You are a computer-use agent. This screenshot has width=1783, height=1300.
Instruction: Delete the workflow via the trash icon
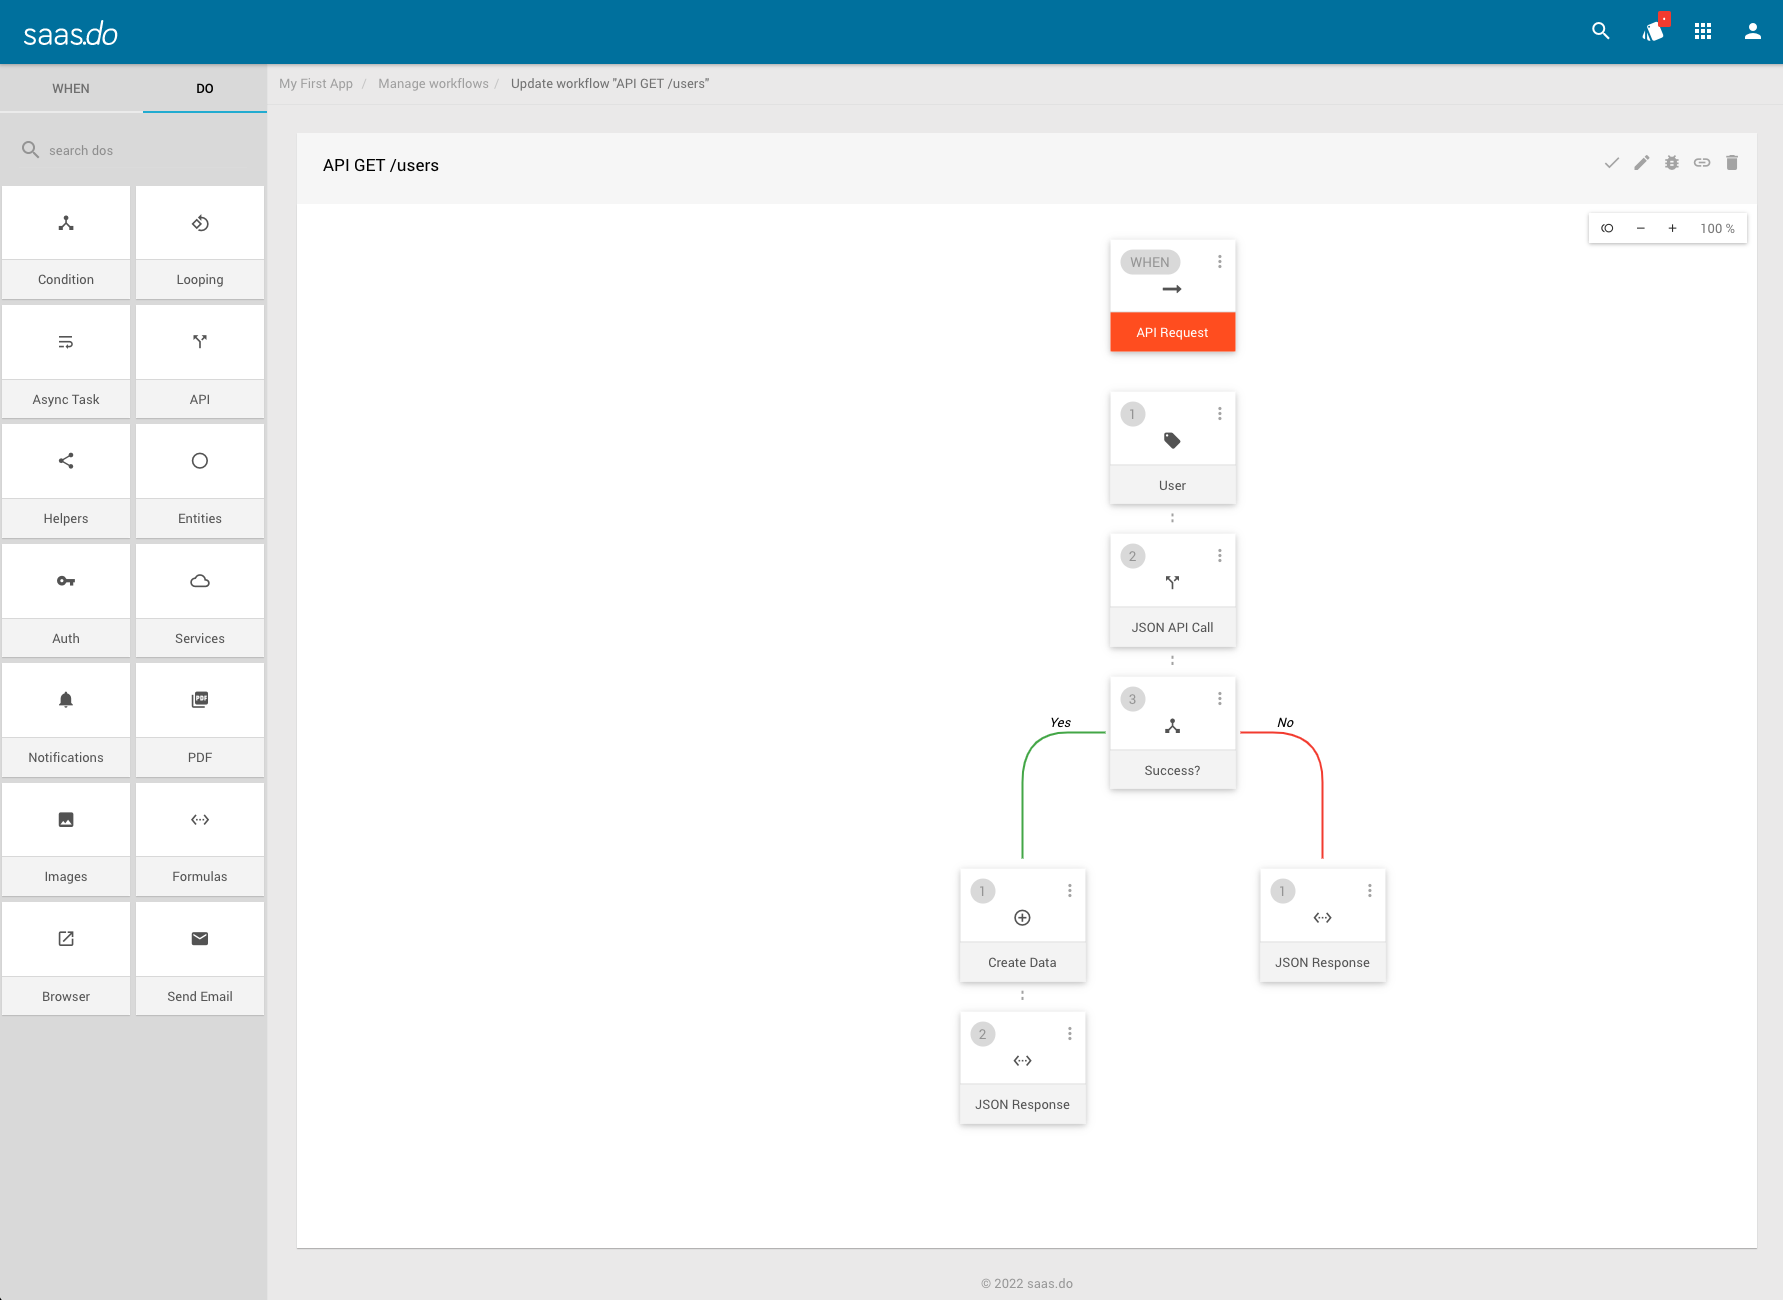pyautogui.click(x=1731, y=162)
